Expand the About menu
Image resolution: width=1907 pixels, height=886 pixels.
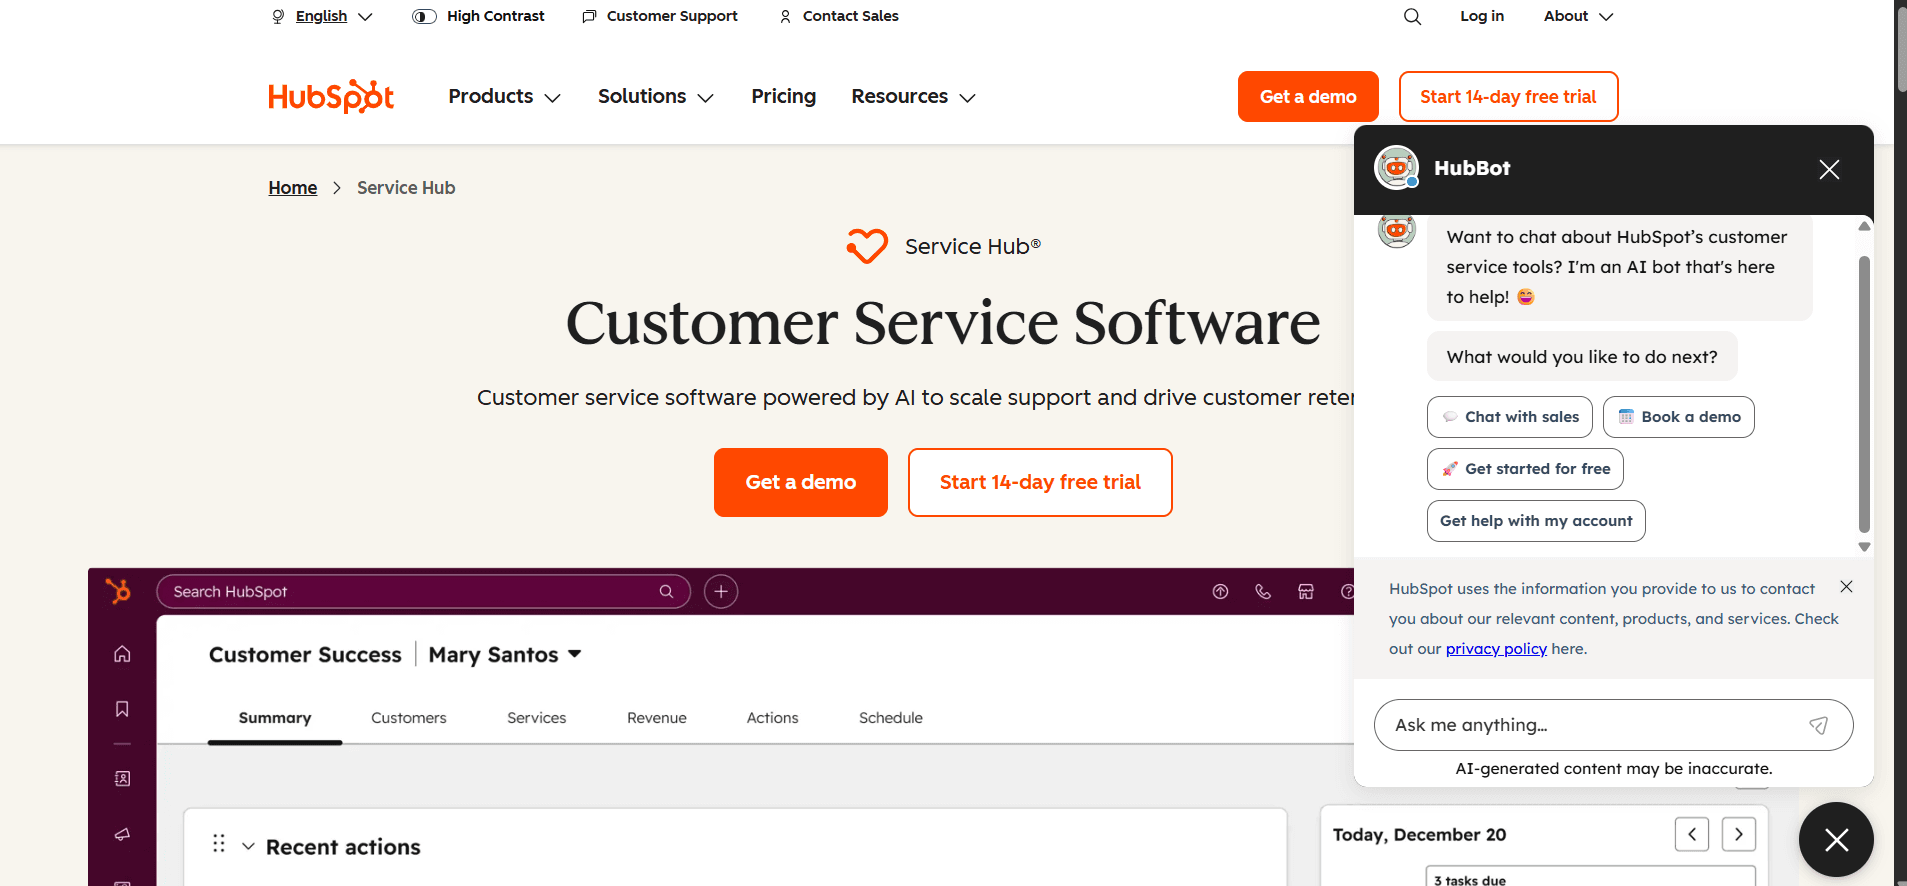[1578, 16]
